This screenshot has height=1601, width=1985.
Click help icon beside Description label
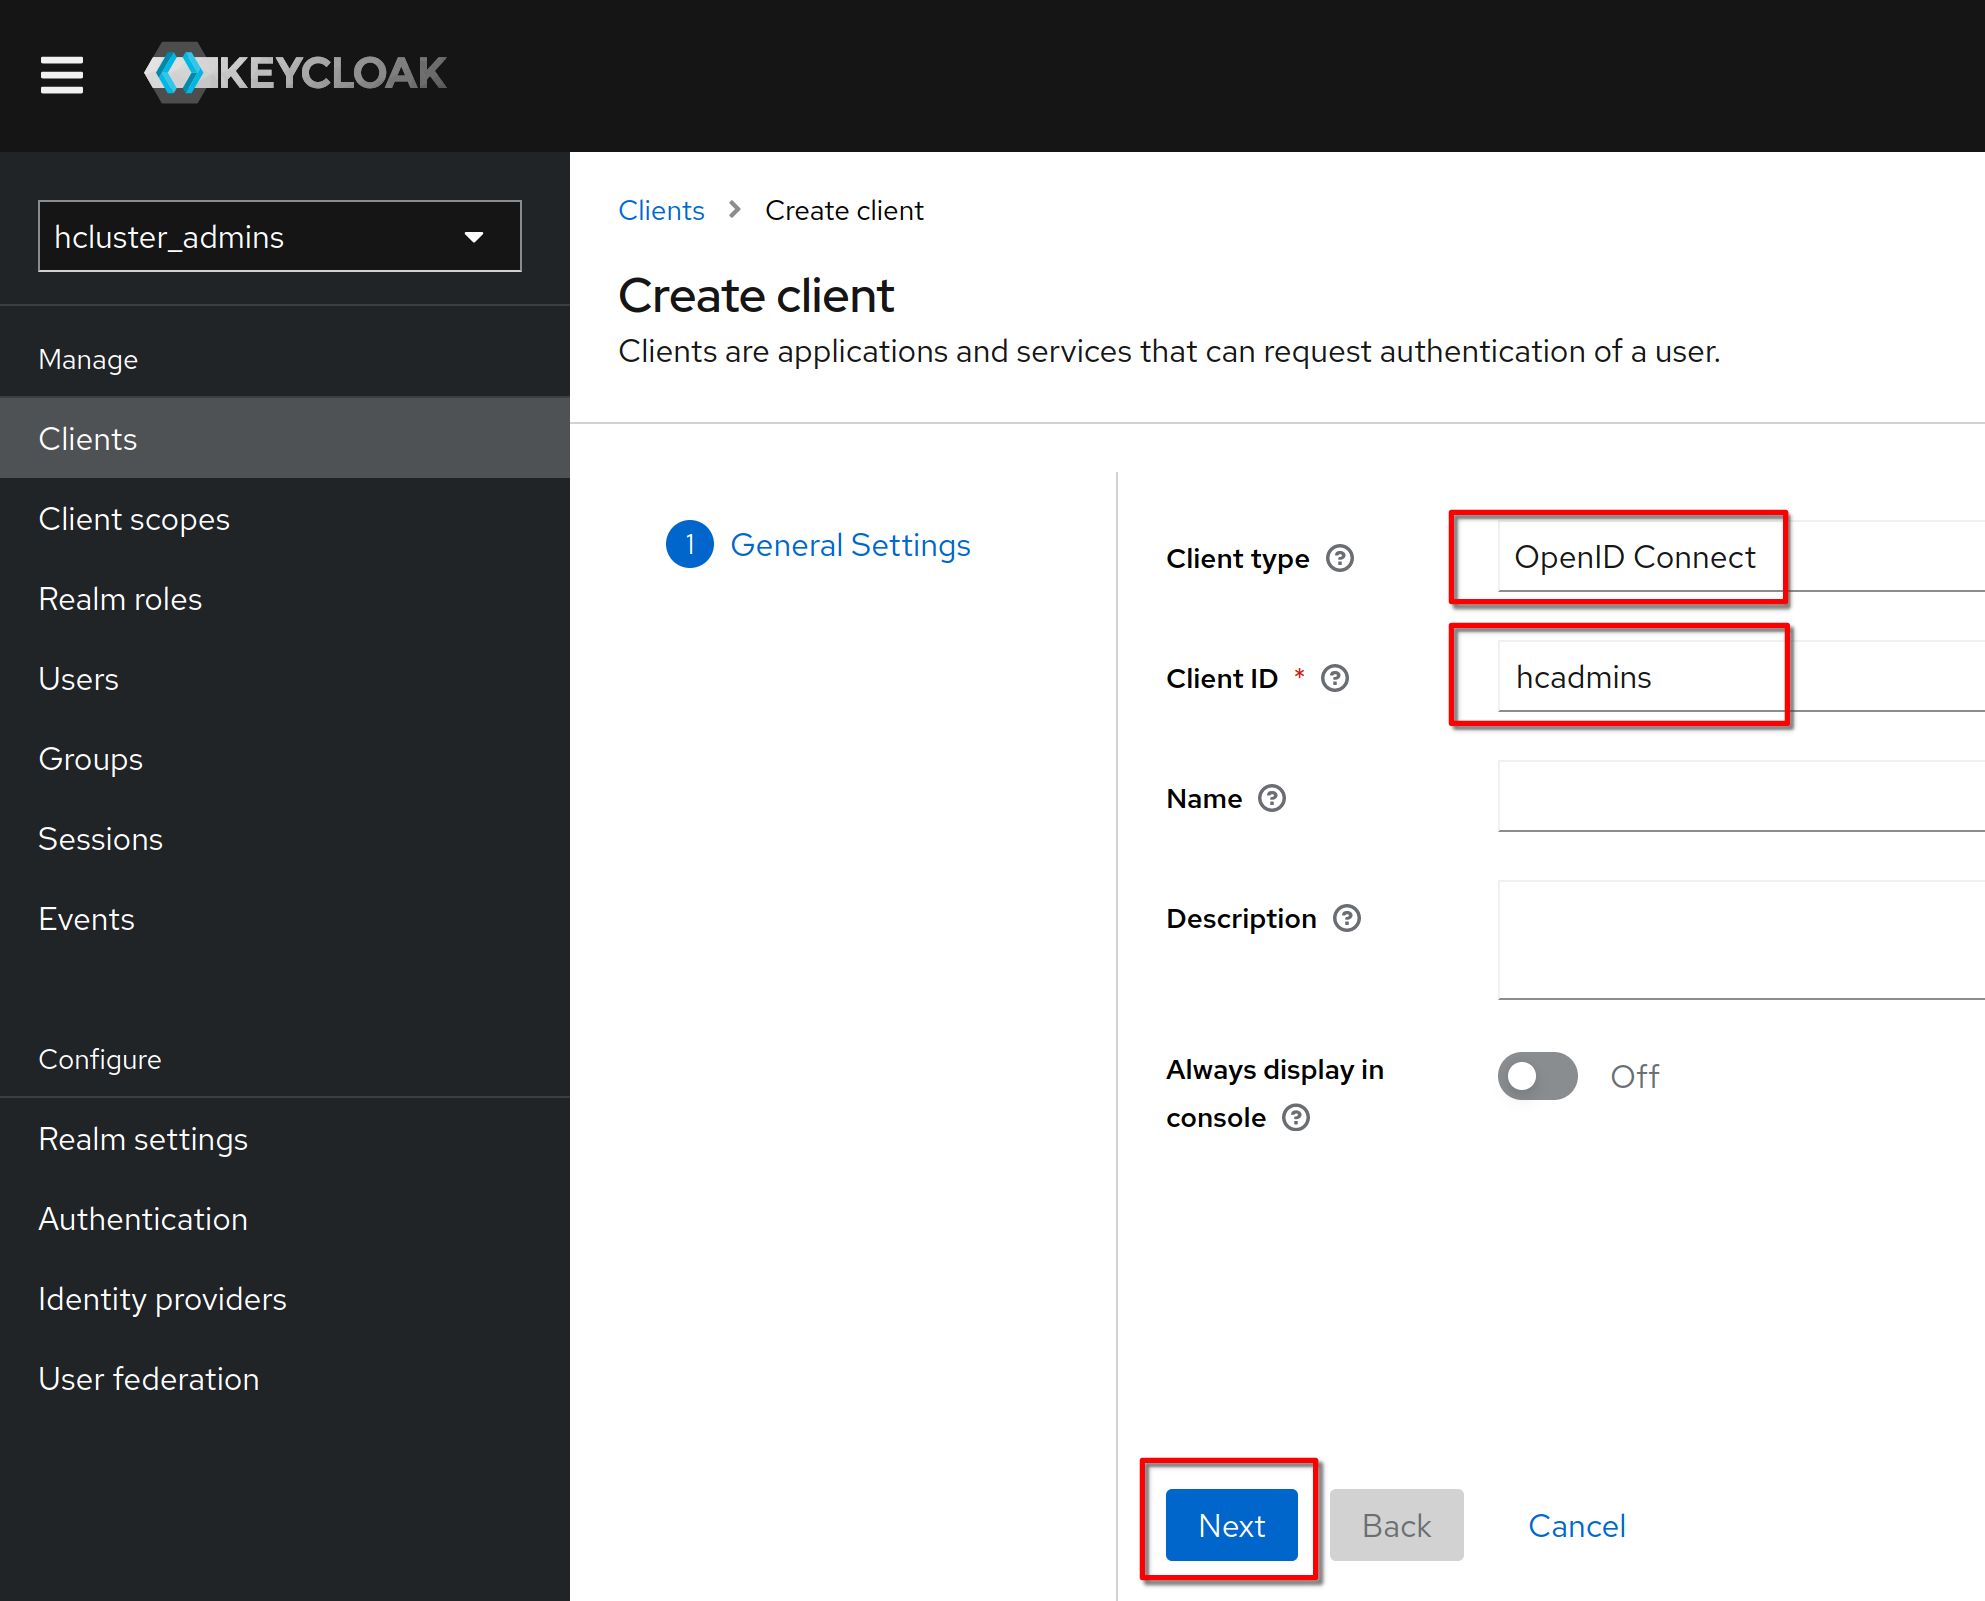tap(1346, 918)
